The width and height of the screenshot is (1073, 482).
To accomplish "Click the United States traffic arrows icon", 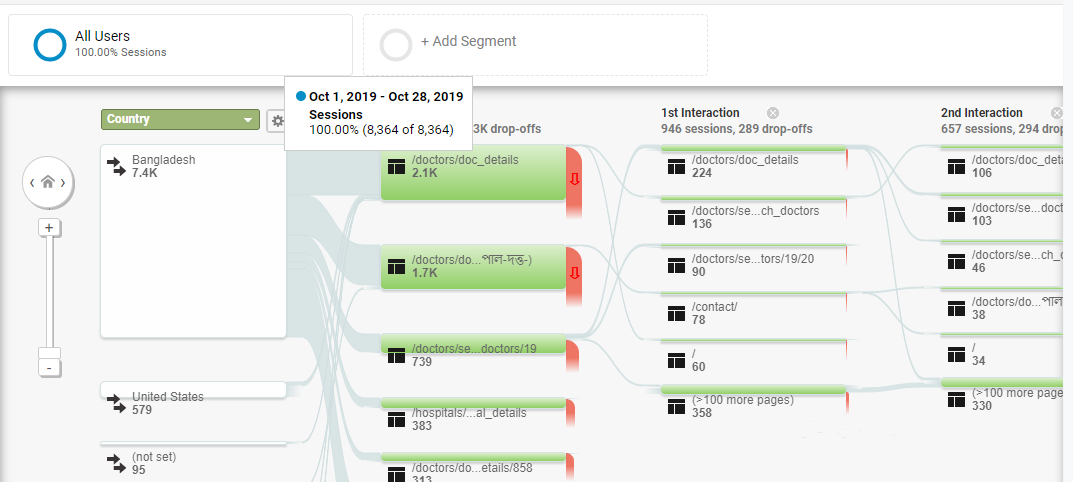I will [x=116, y=403].
